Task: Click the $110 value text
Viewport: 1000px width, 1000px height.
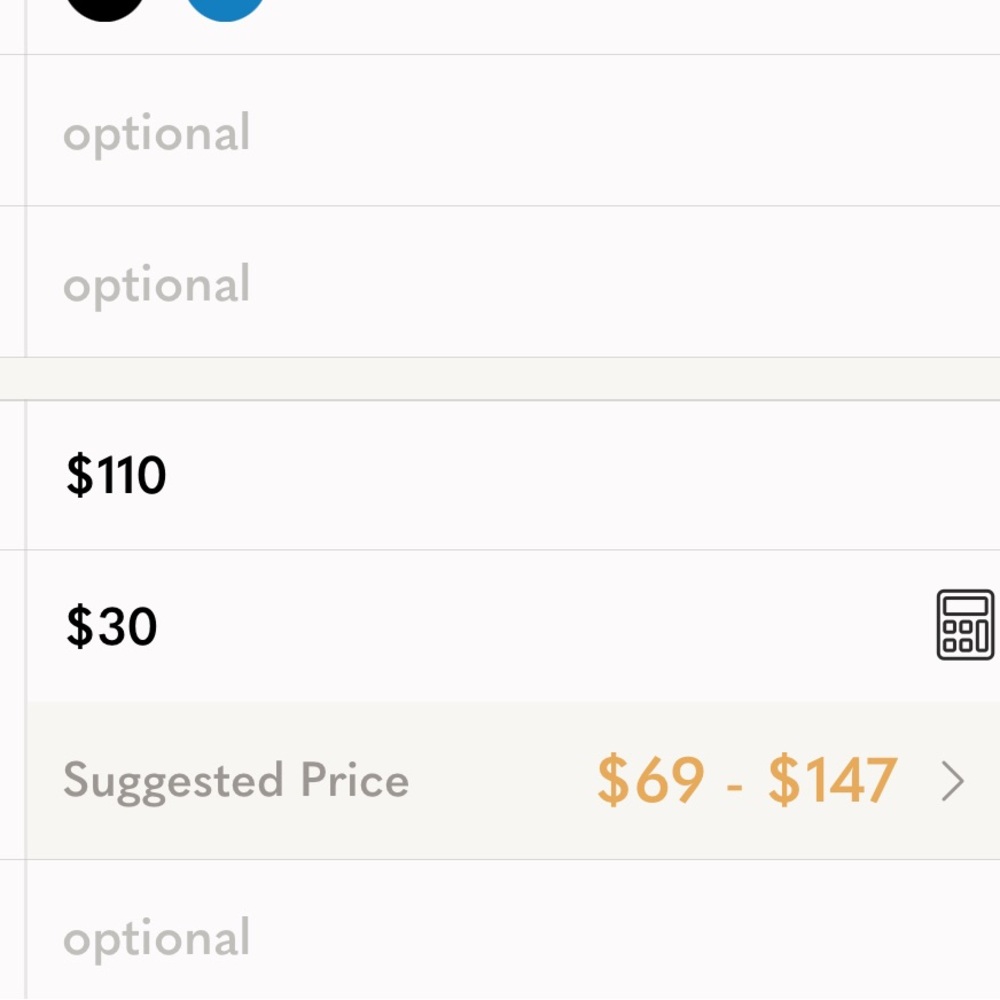Action: 116,475
